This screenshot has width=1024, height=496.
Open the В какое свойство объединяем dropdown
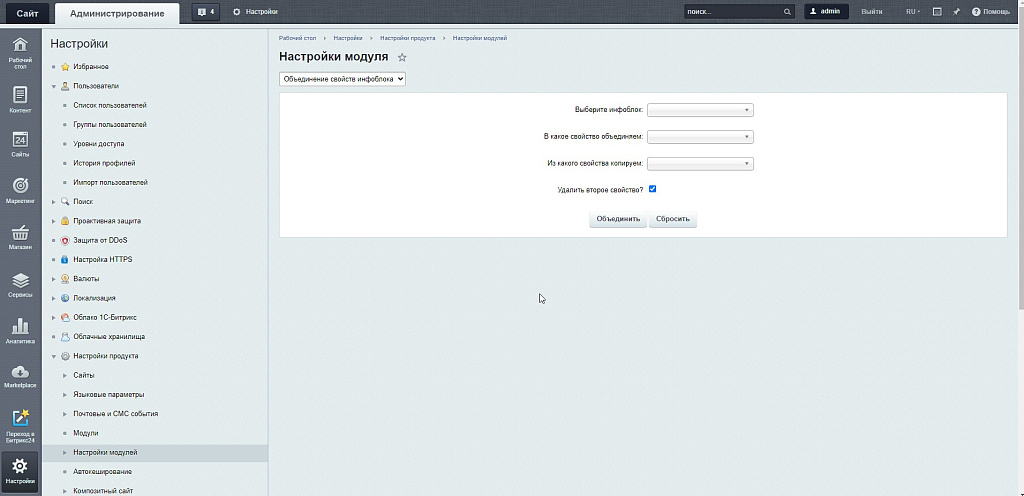(x=700, y=137)
